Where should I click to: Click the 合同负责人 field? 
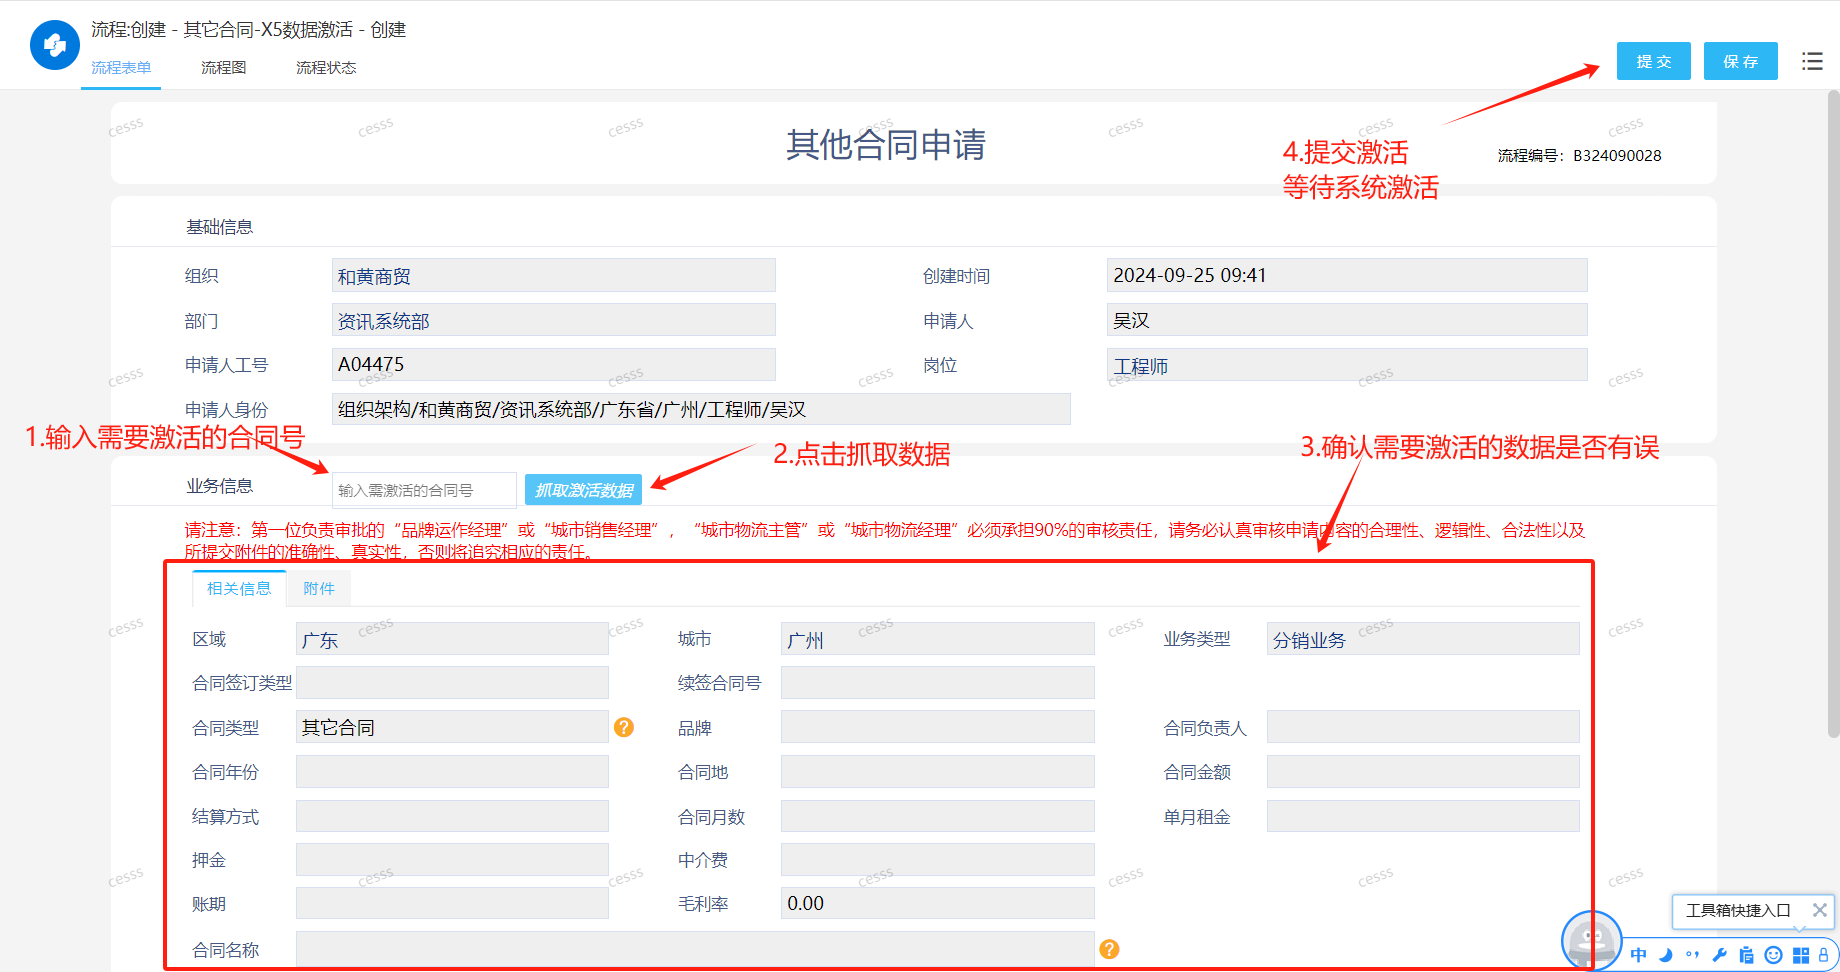coord(1423,727)
